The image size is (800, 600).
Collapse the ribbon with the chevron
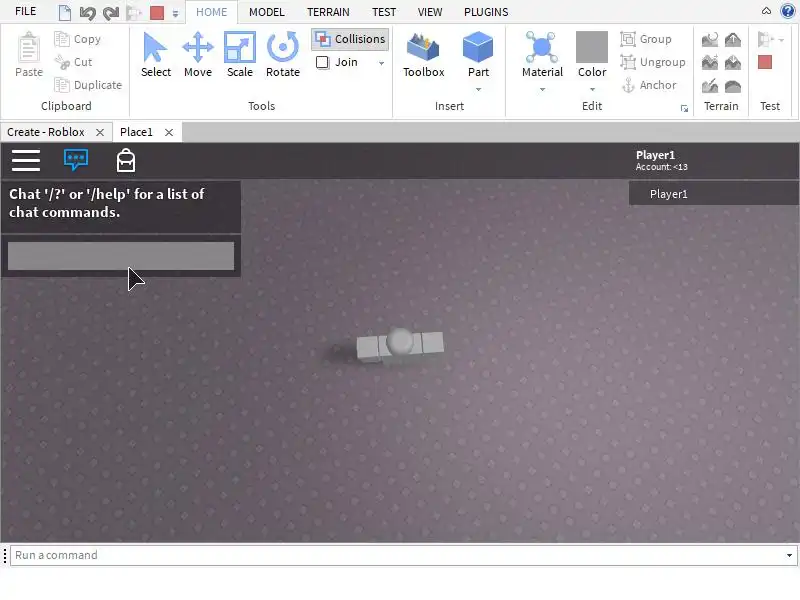click(766, 11)
